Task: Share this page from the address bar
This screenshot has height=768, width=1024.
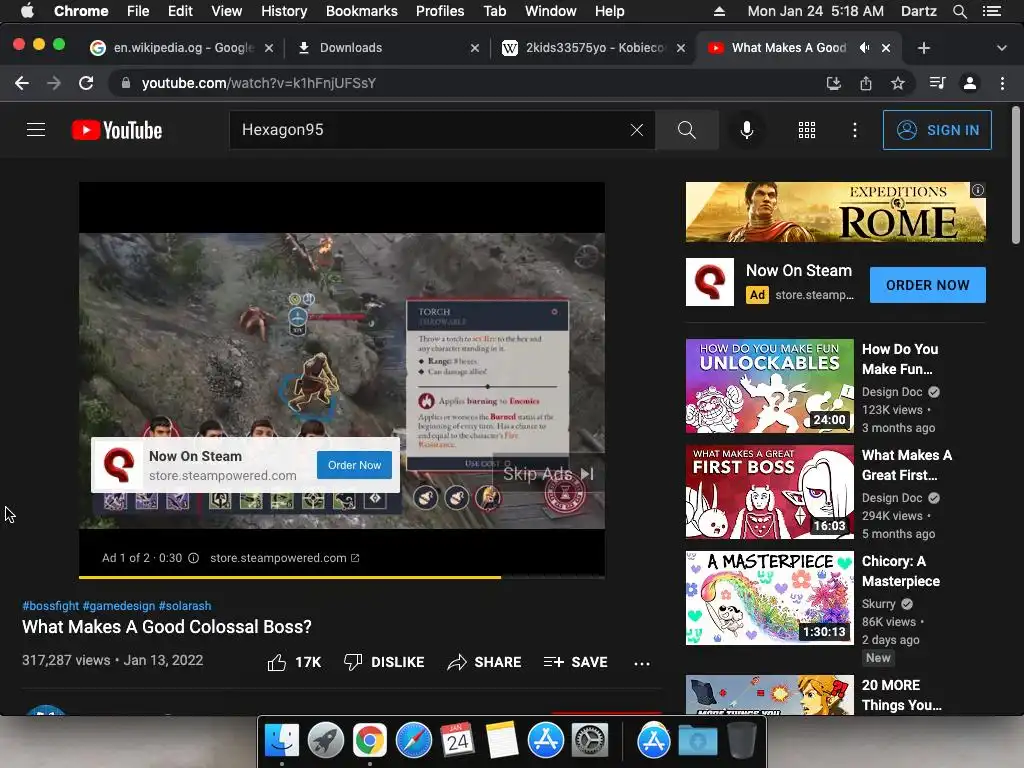Action: coord(865,83)
